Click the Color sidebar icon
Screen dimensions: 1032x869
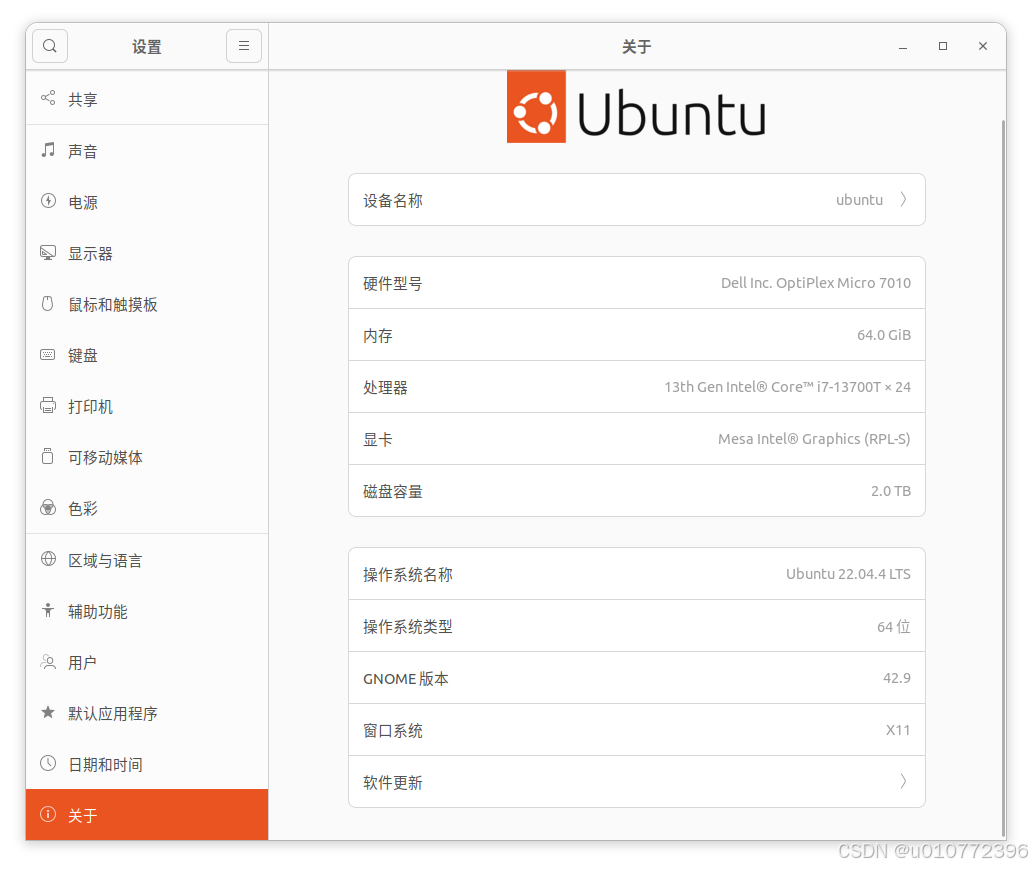tap(48, 508)
